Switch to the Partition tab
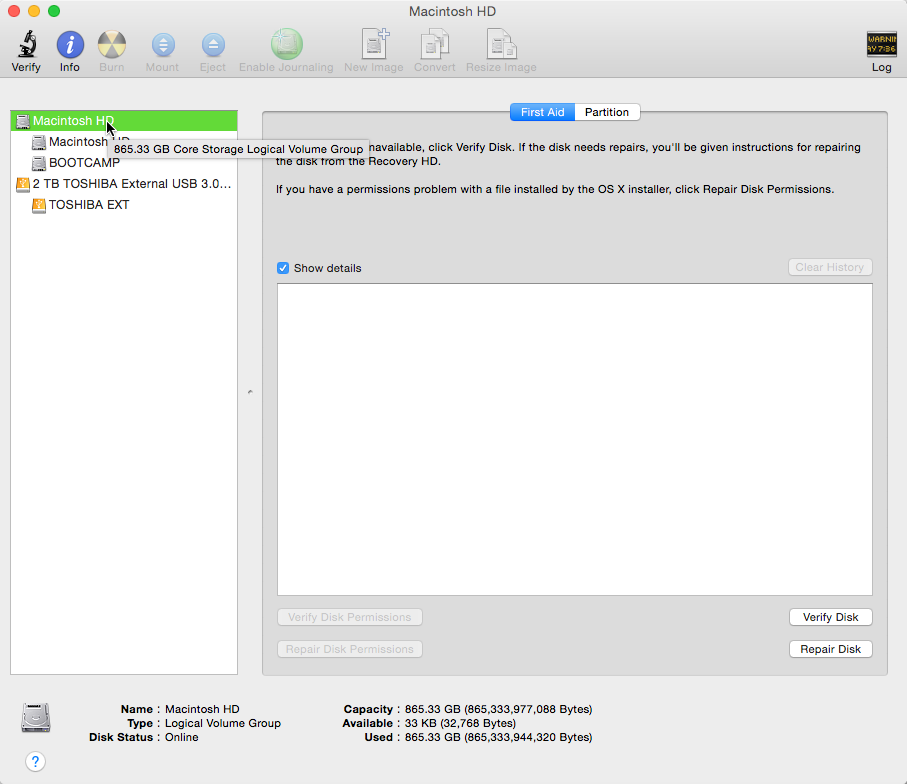Screen dimensions: 907x784 click(607, 112)
